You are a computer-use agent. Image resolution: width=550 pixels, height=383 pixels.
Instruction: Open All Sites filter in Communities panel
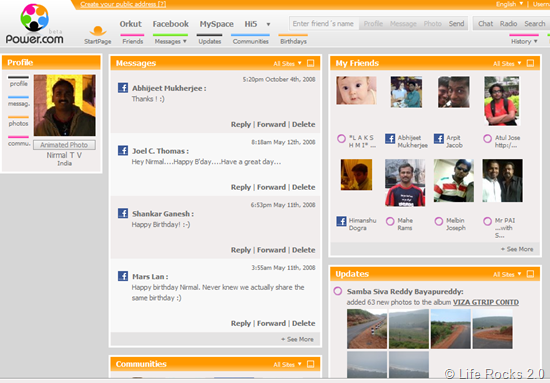coord(287,364)
